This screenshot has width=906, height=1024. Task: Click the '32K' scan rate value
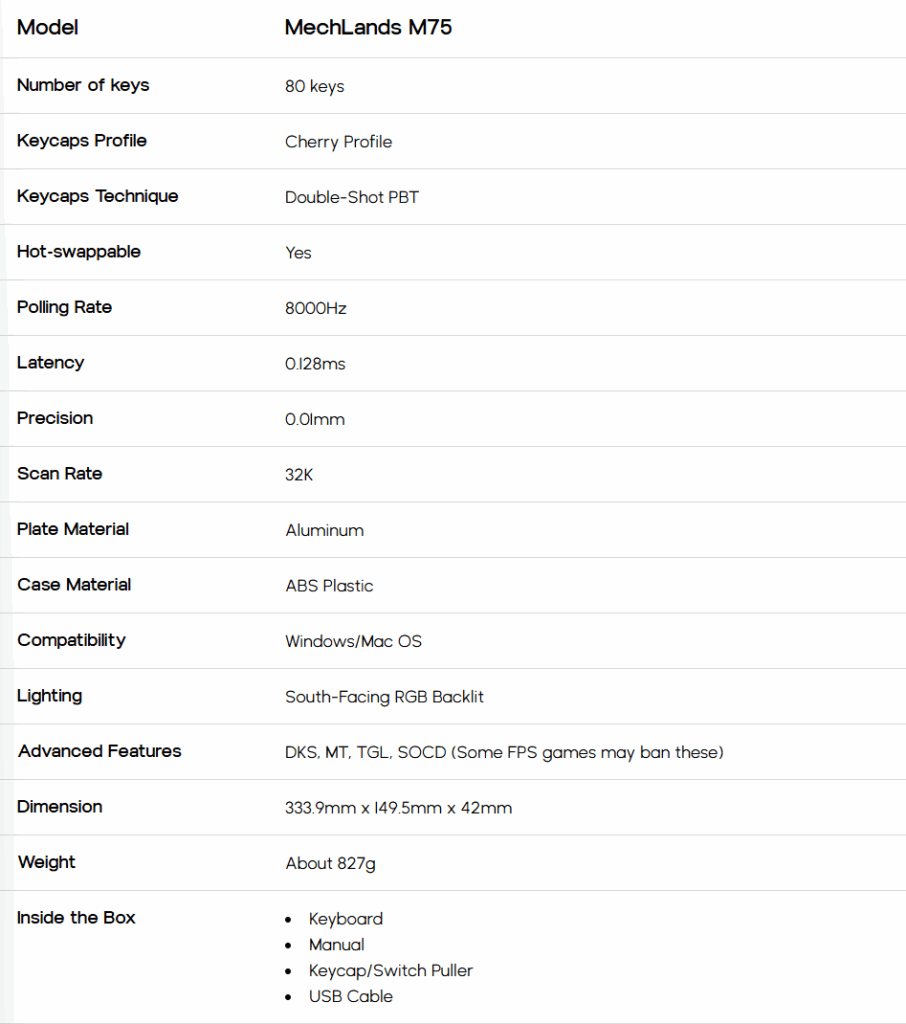coord(299,475)
